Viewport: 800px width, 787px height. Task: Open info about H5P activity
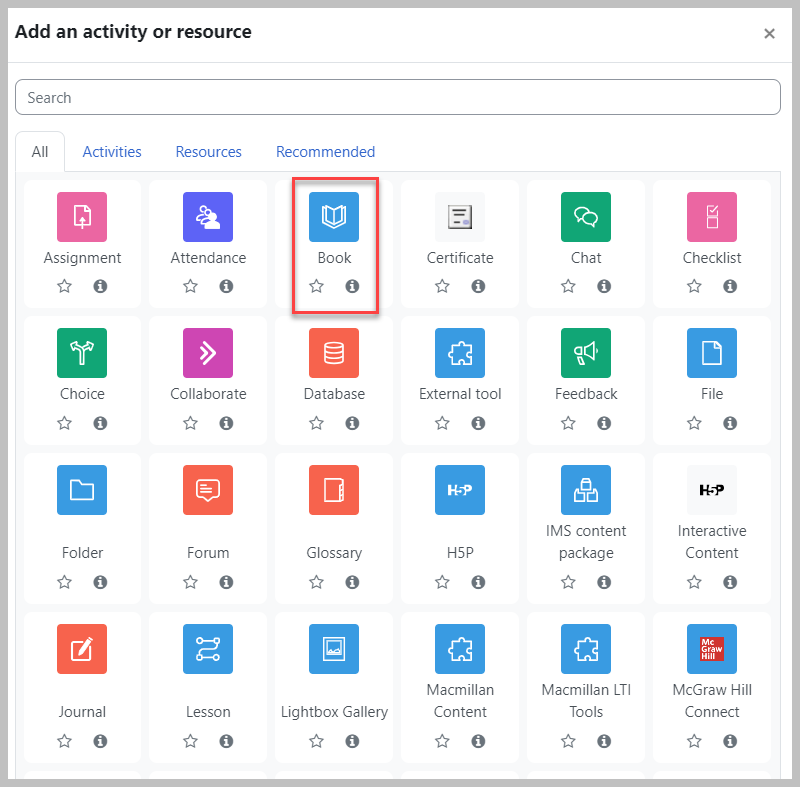pyautogui.click(x=478, y=582)
